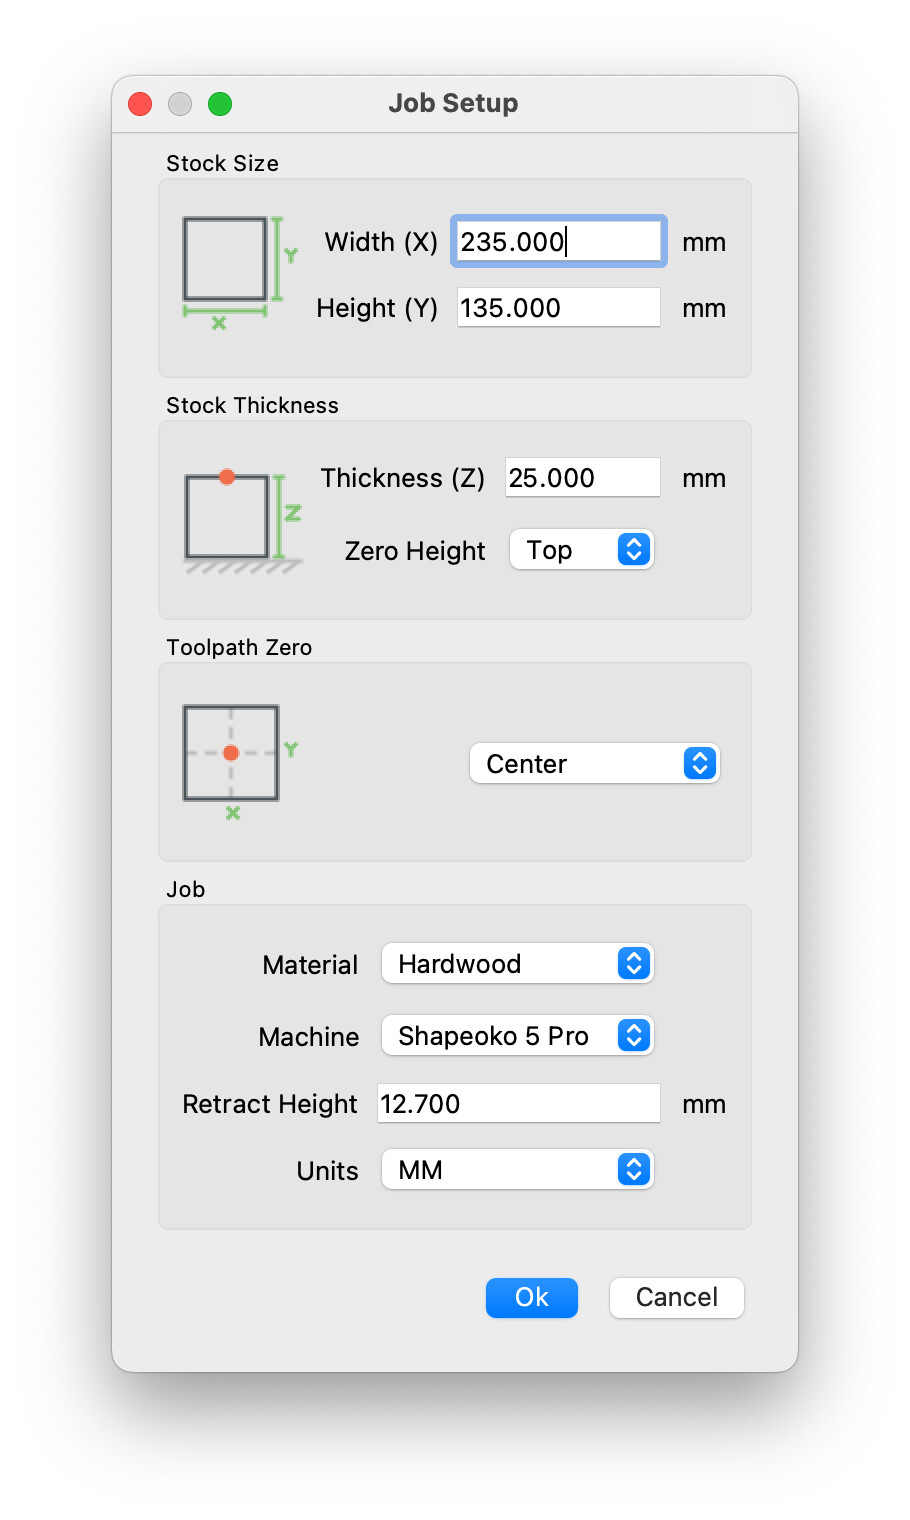This screenshot has height=1520, width=910.
Task: Click the Retract Height input field
Action: pos(518,1104)
